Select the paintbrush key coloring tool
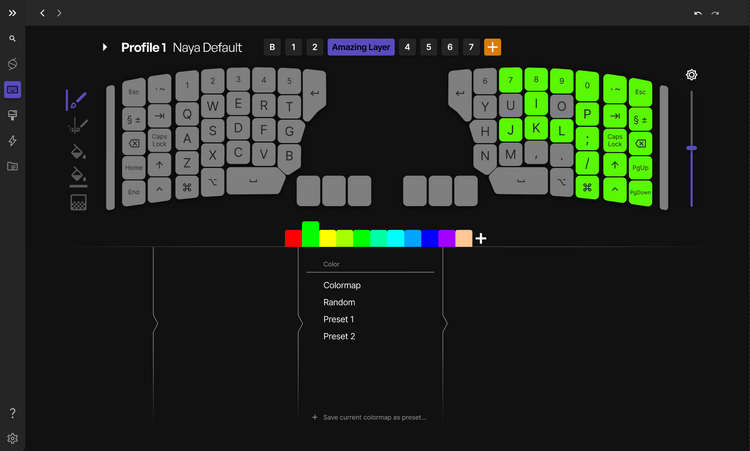 pos(77,100)
